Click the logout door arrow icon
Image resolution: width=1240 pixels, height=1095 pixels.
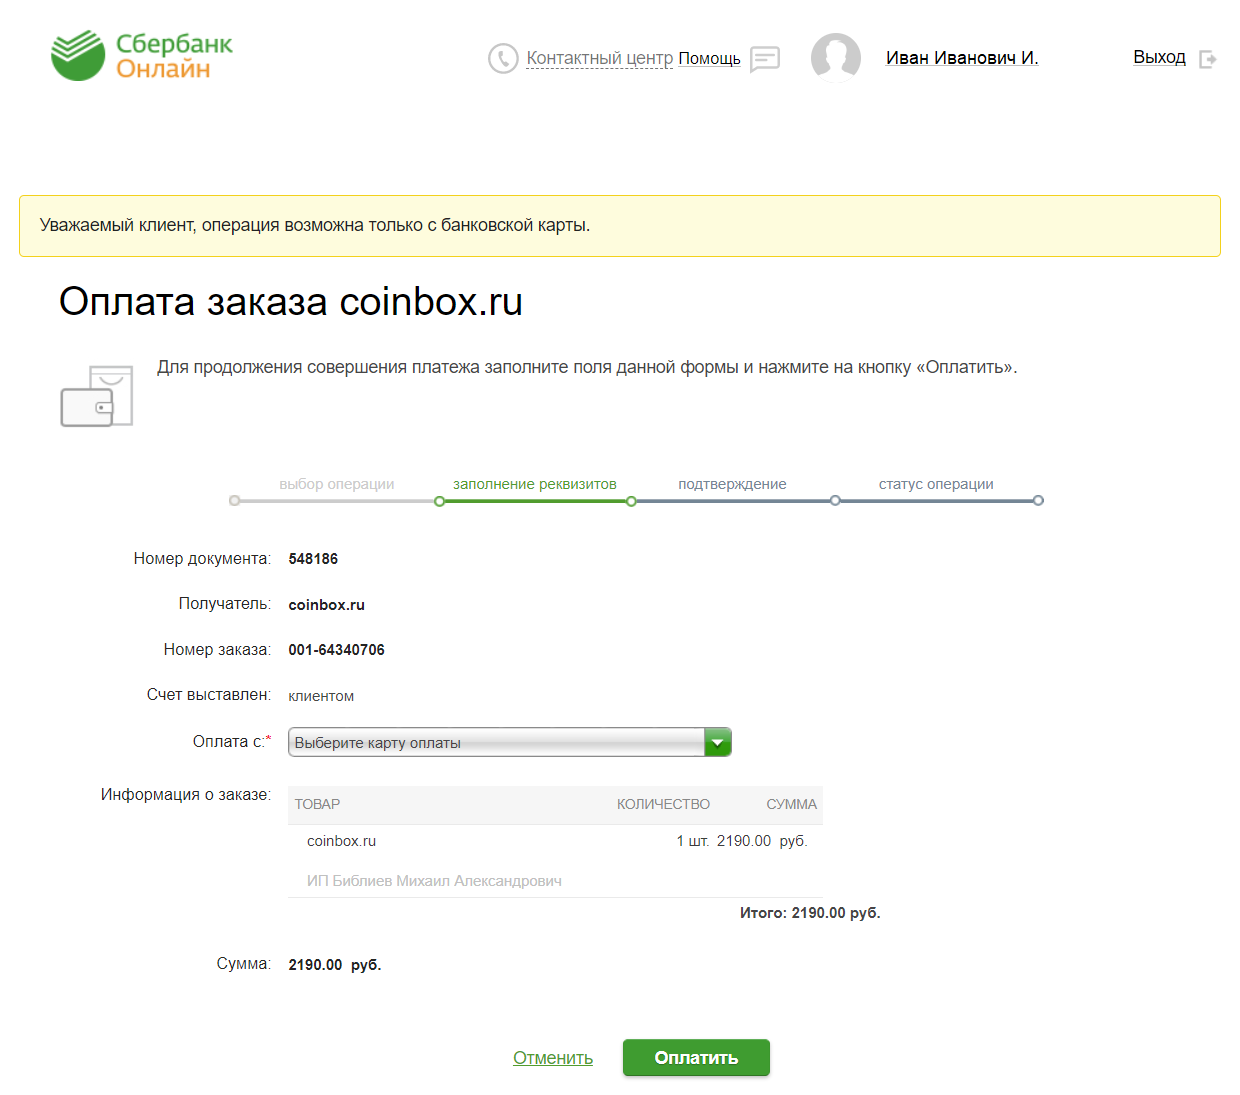click(x=1208, y=59)
